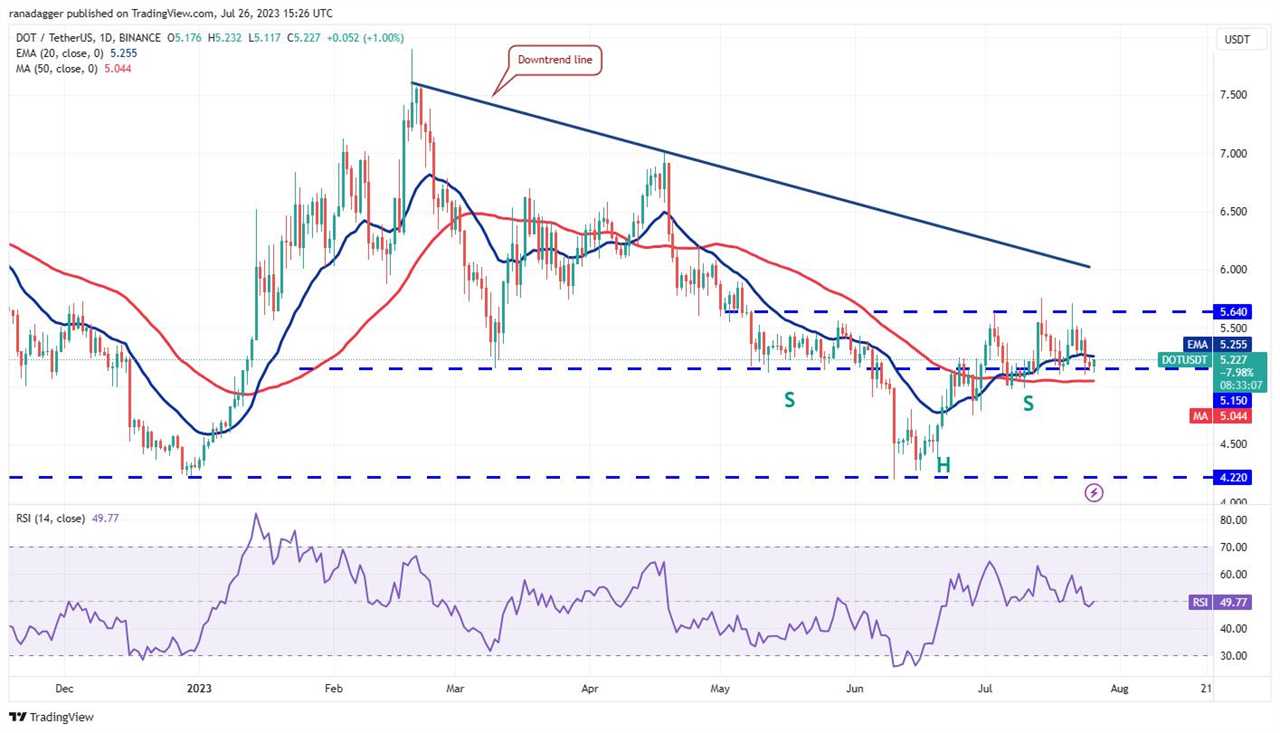The image size is (1280, 733).
Task: Select the 4.220 price level label
Action: 1233,478
